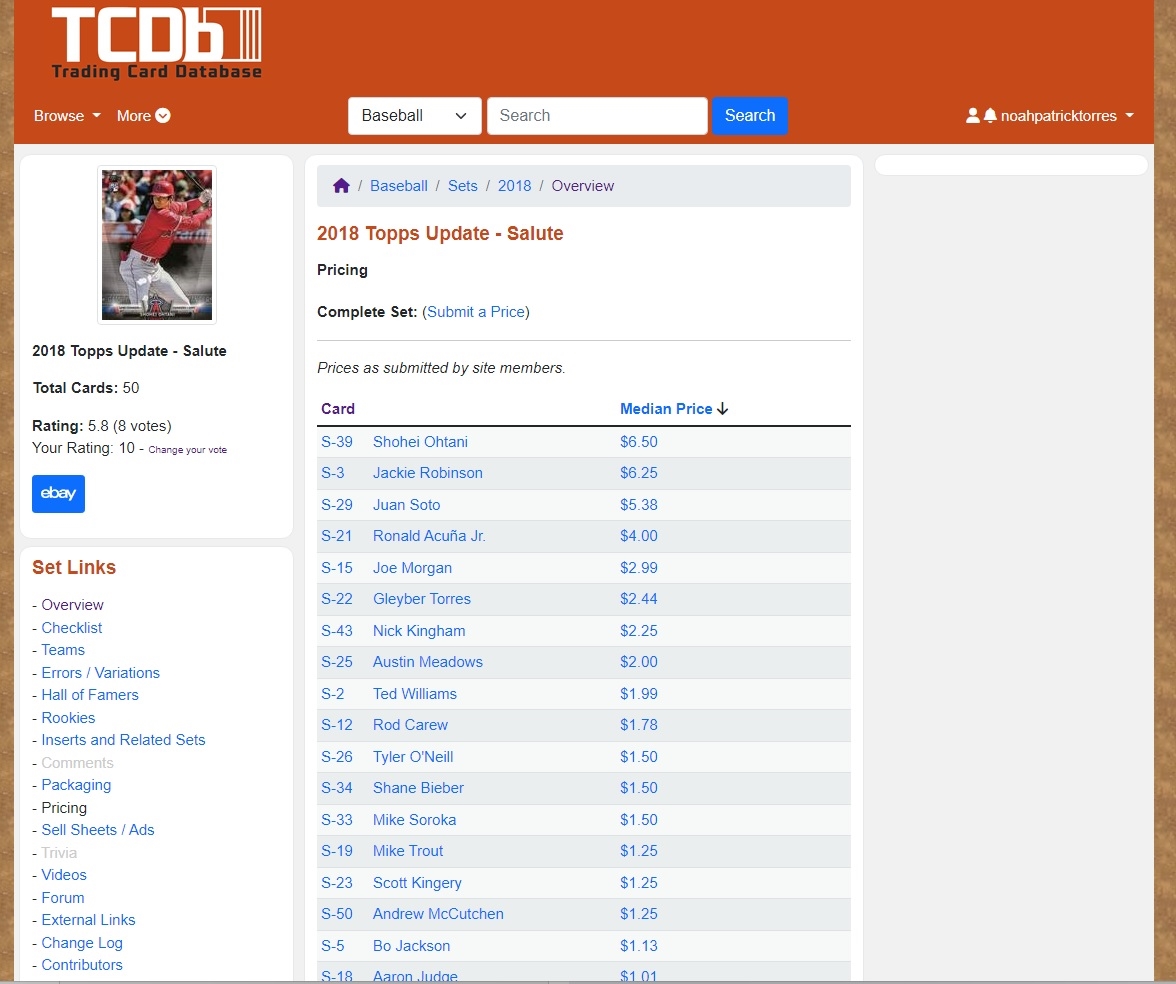
Task: Open Errors / Variations set link
Action: click(100, 673)
